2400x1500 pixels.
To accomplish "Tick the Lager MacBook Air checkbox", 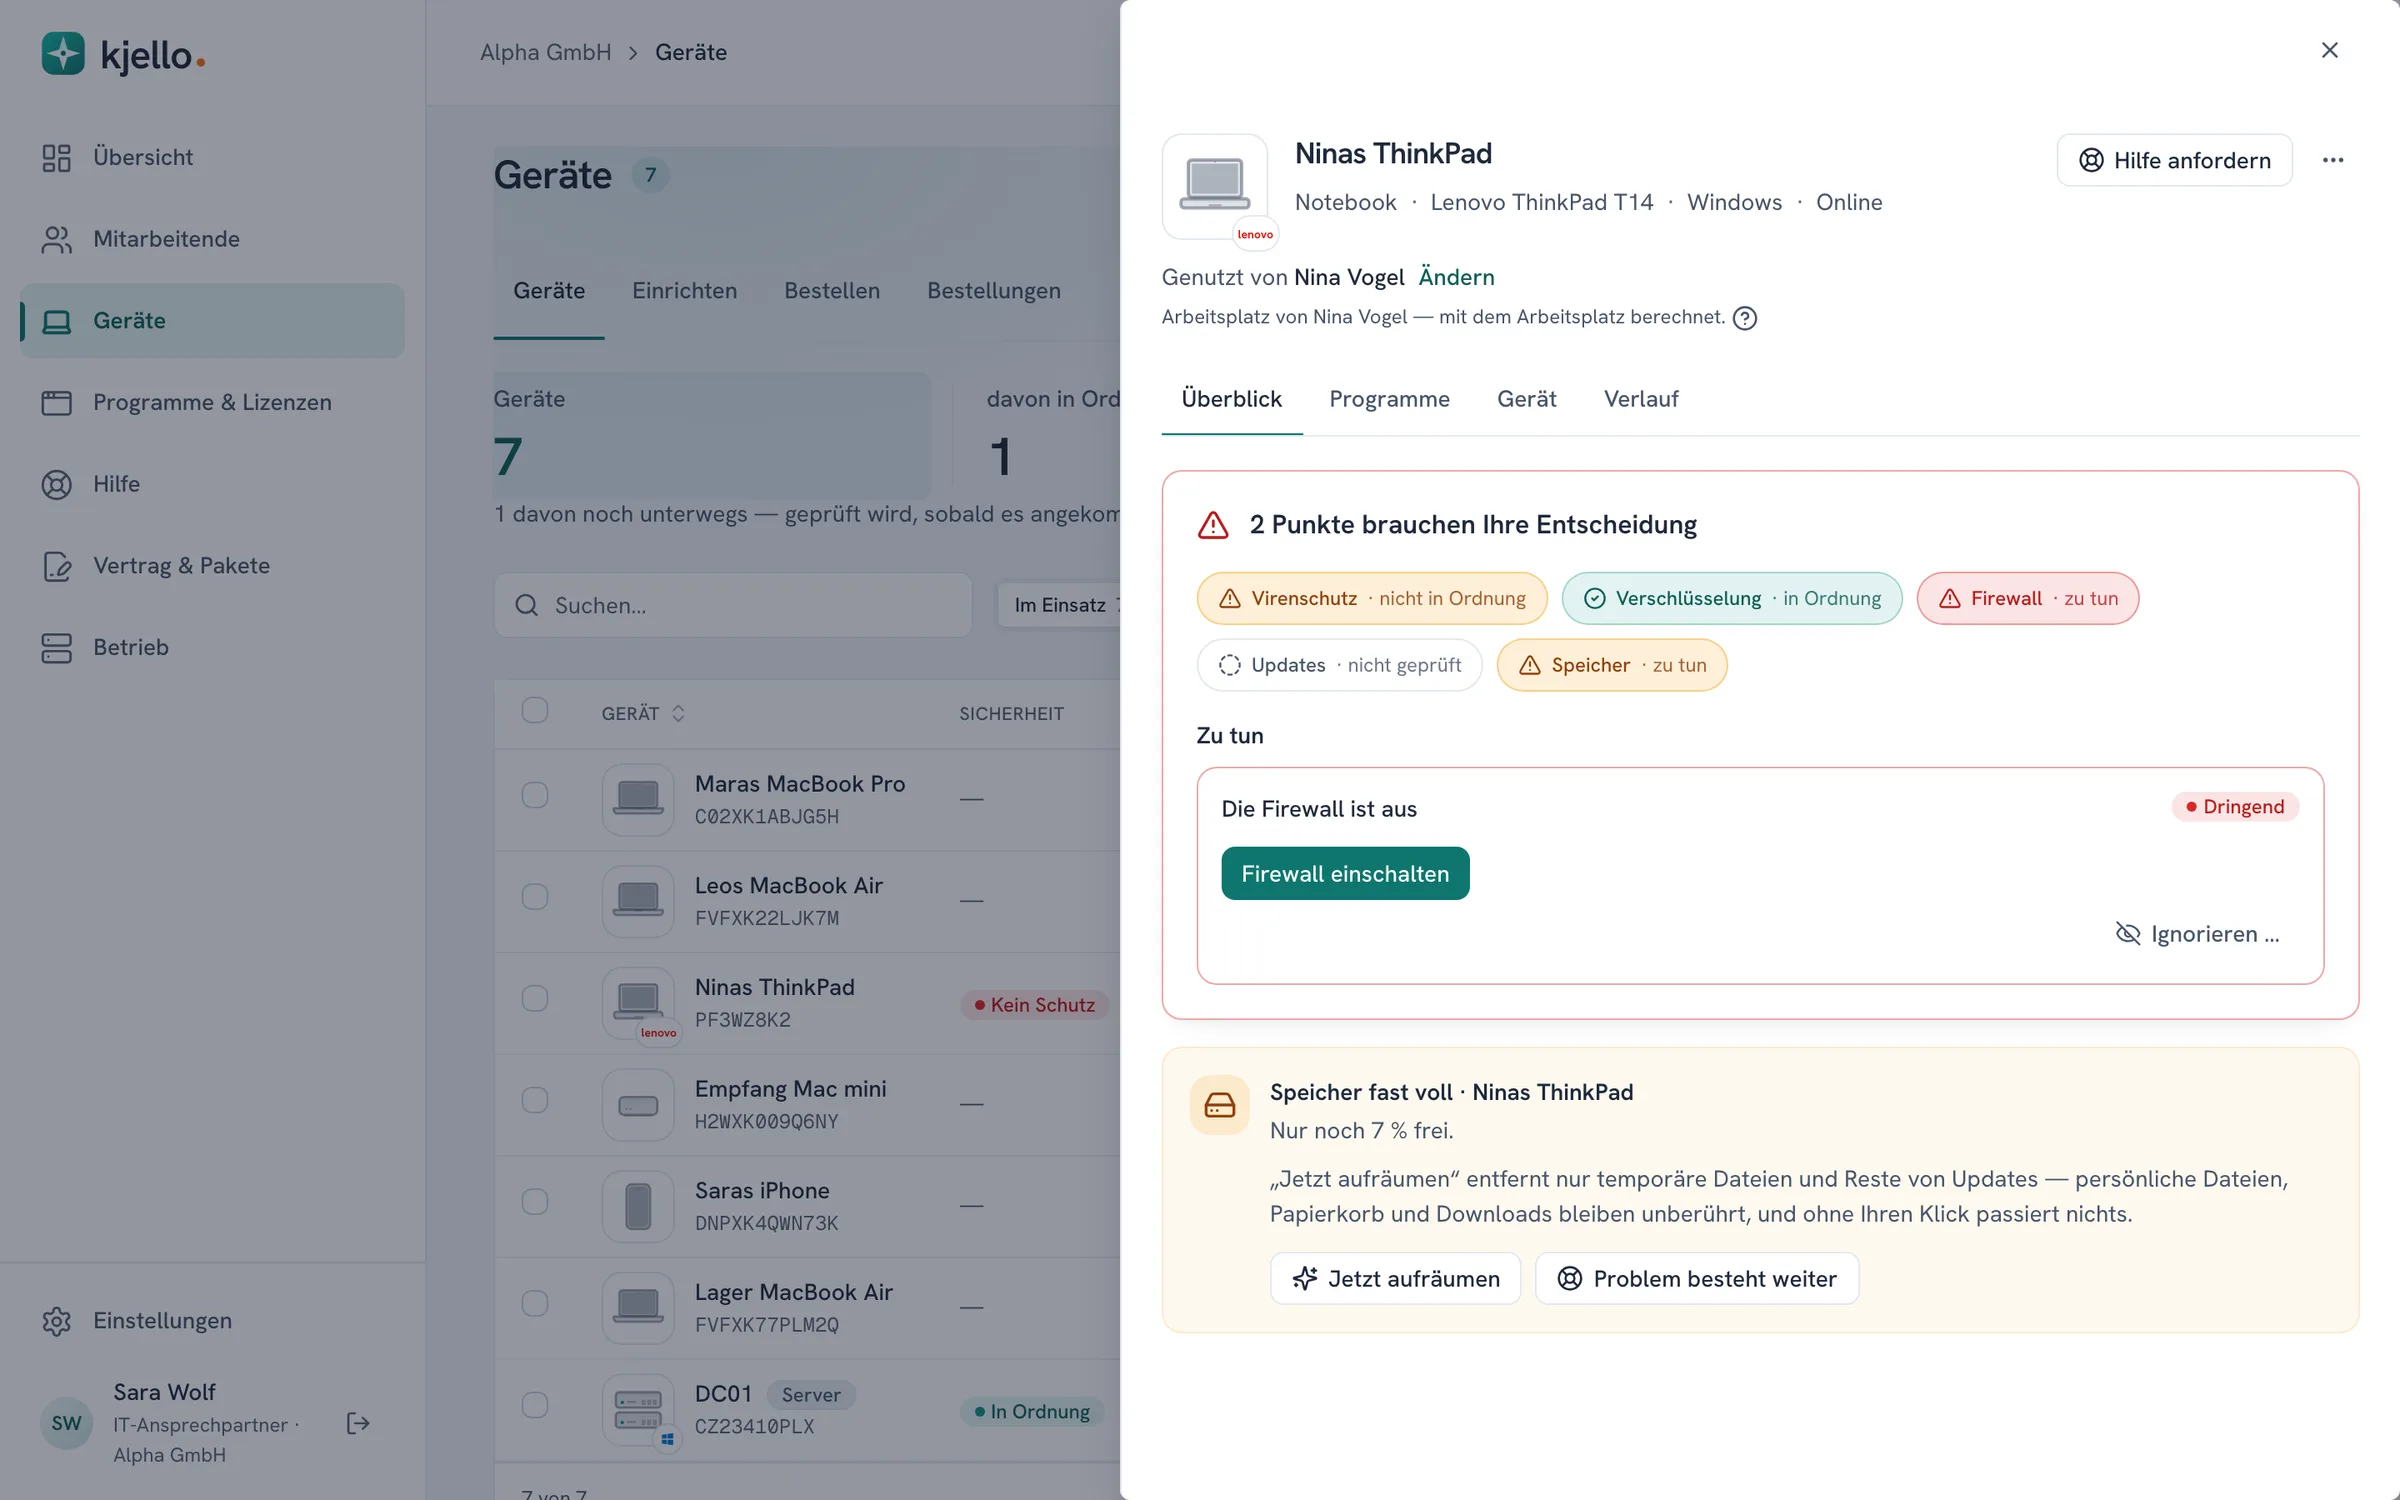I will 535,1303.
